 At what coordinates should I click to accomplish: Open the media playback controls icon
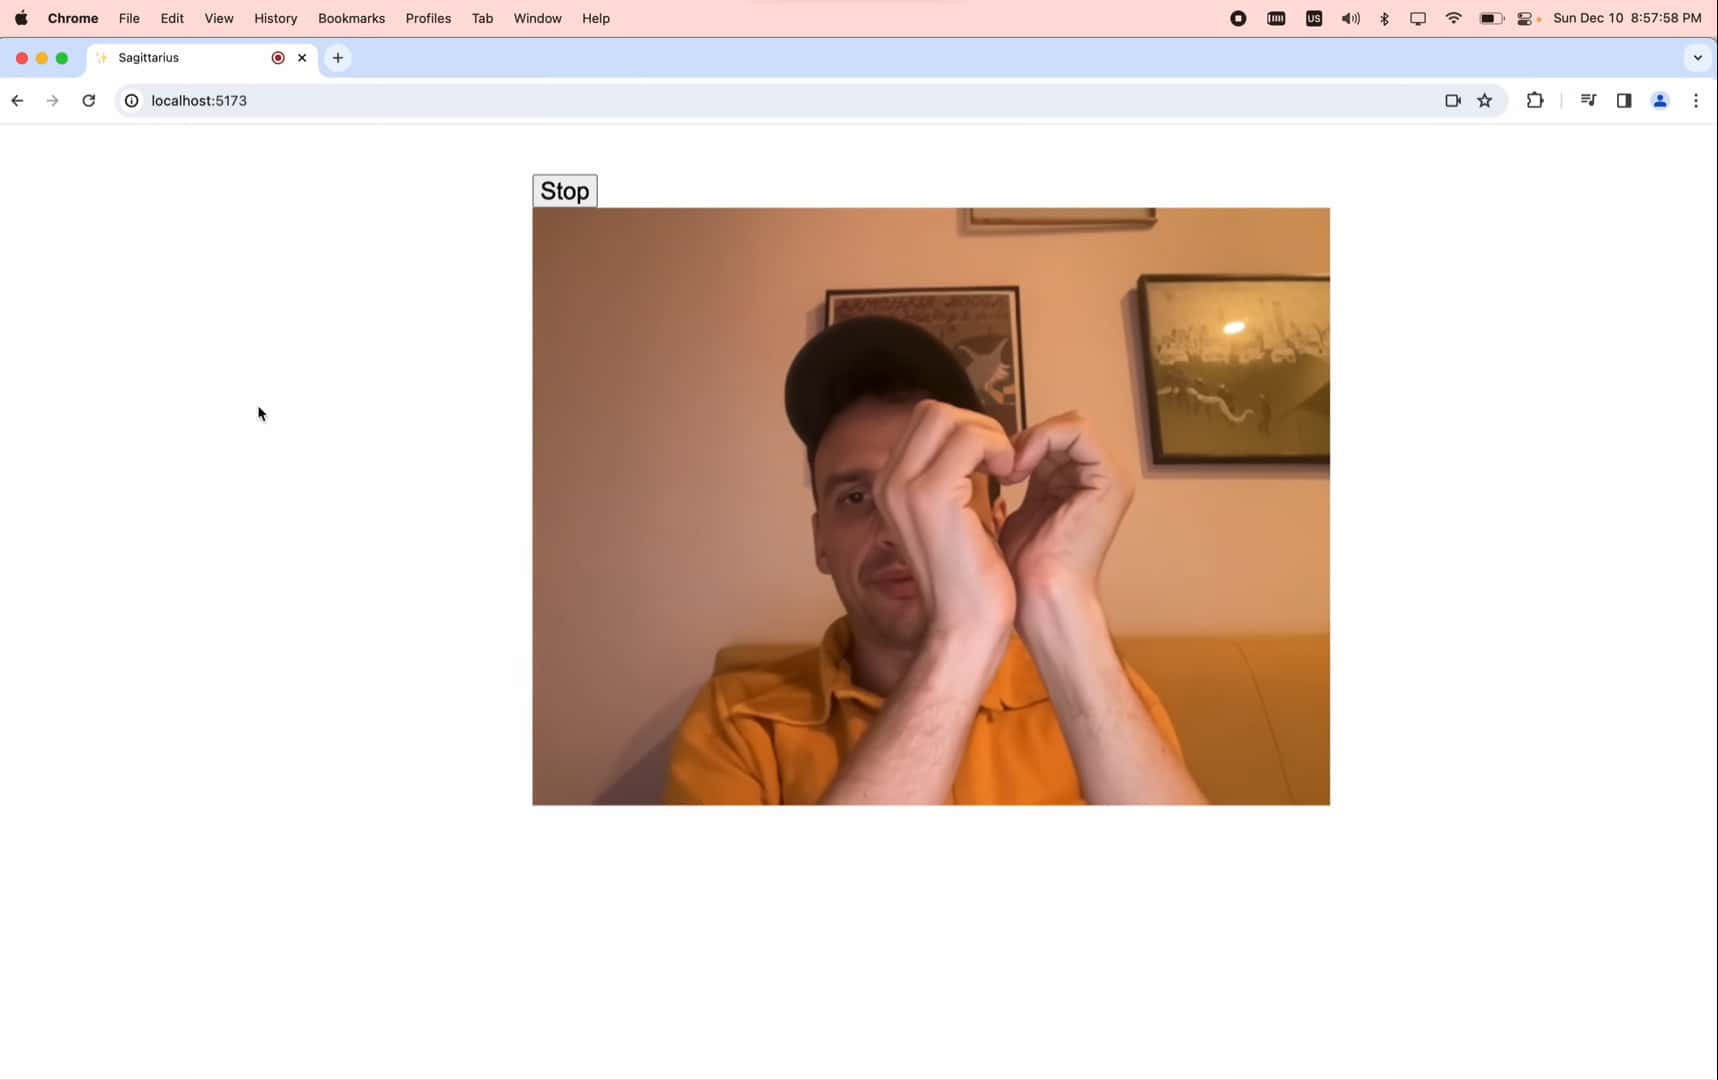point(1587,100)
